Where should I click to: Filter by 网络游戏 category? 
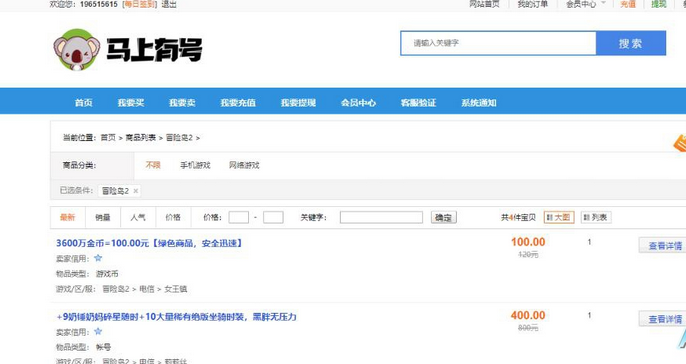[x=244, y=165]
